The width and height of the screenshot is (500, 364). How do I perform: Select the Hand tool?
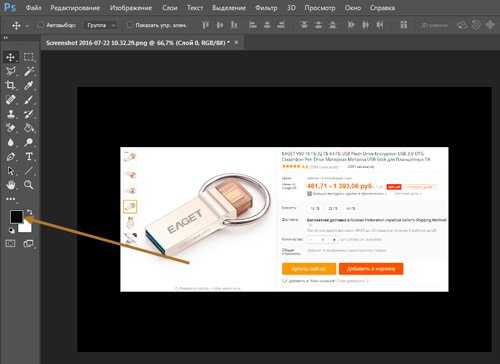(x=11, y=185)
